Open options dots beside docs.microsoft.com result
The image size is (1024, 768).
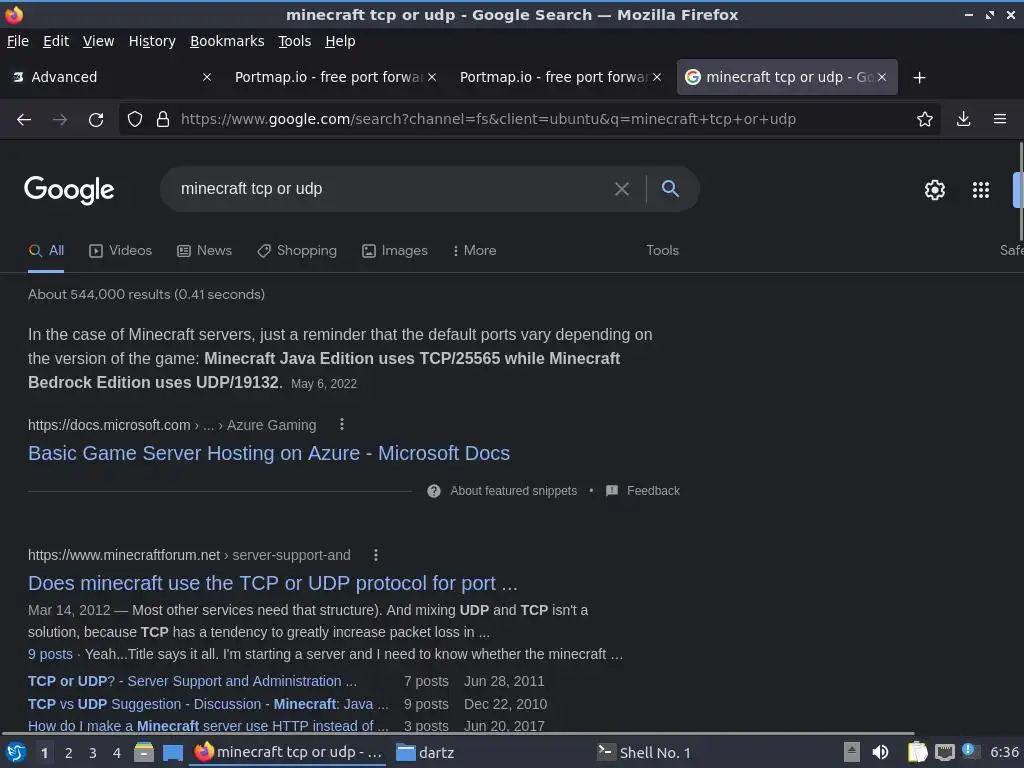click(x=342, y=424)
